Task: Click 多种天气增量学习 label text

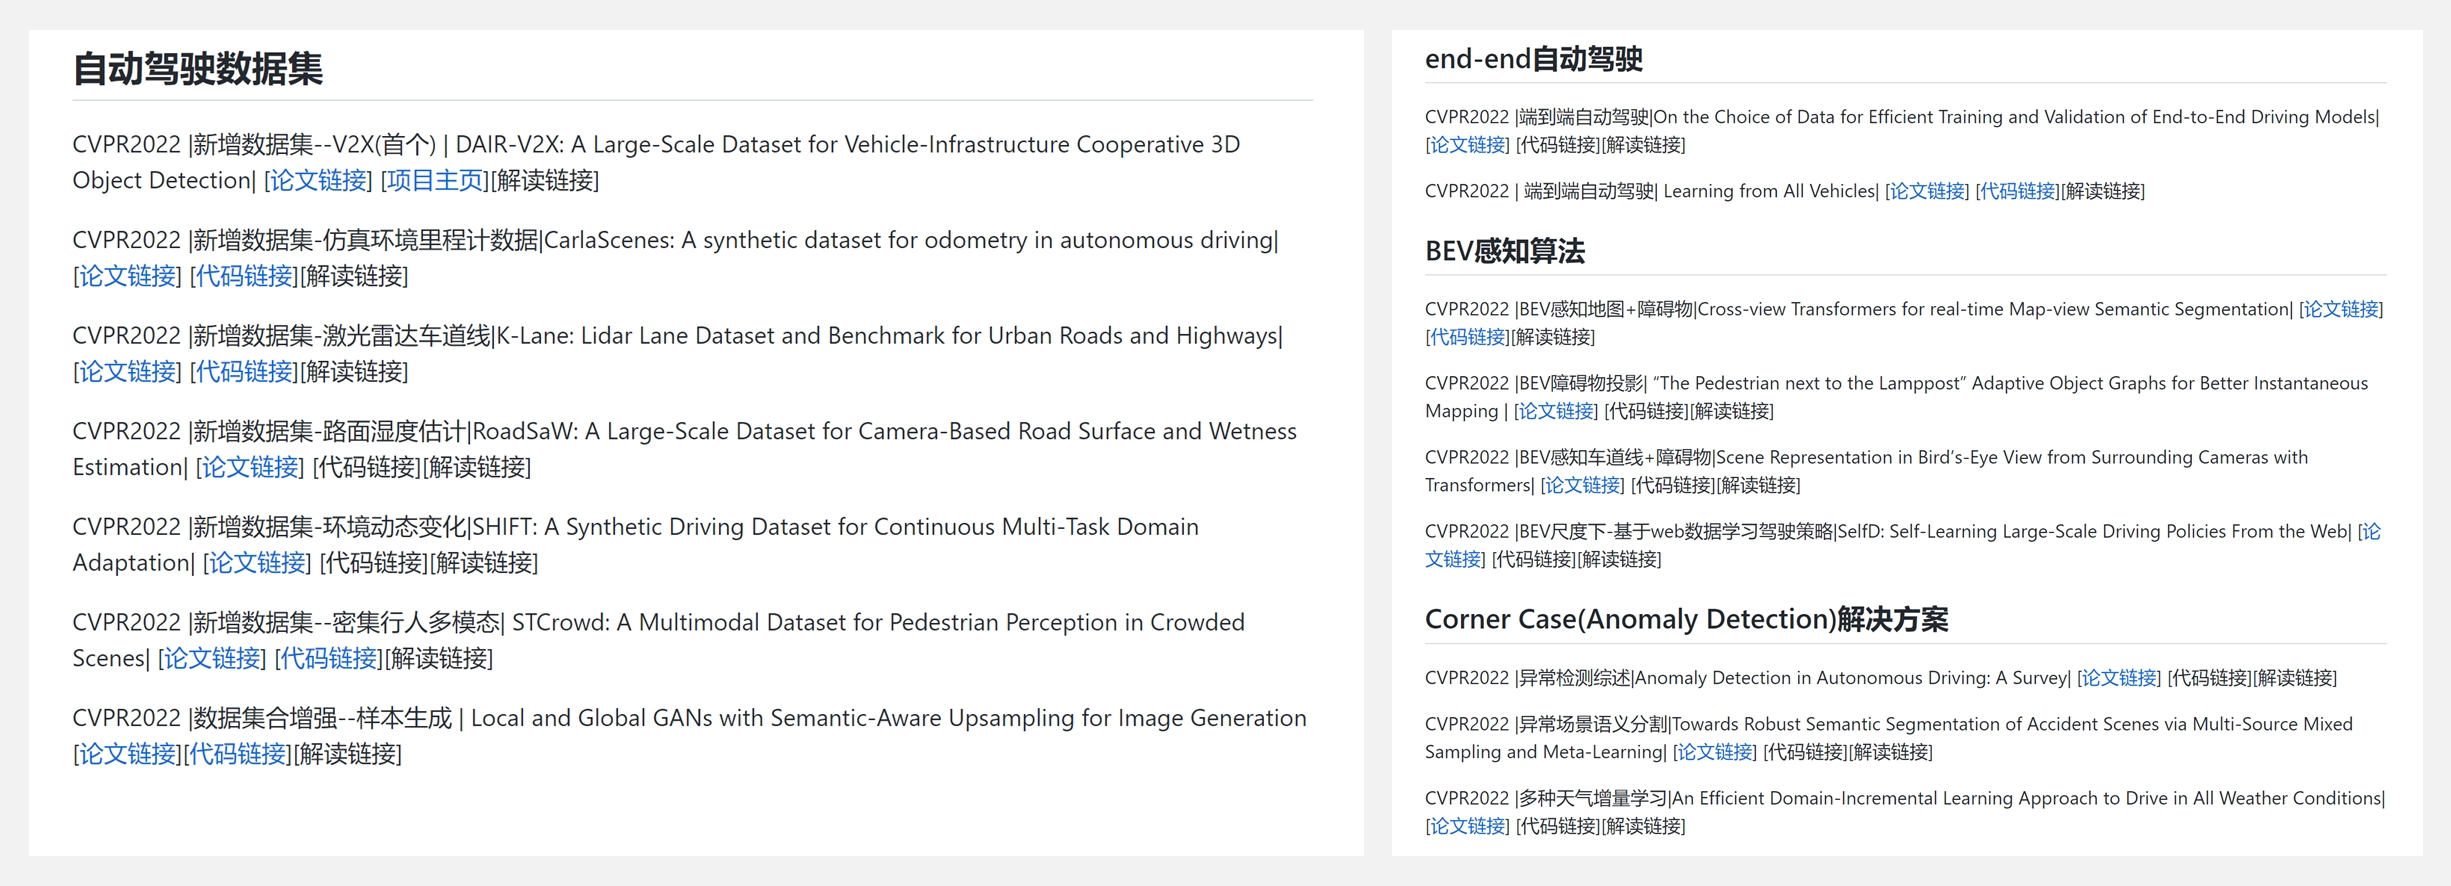Action: coord(1593,798)
